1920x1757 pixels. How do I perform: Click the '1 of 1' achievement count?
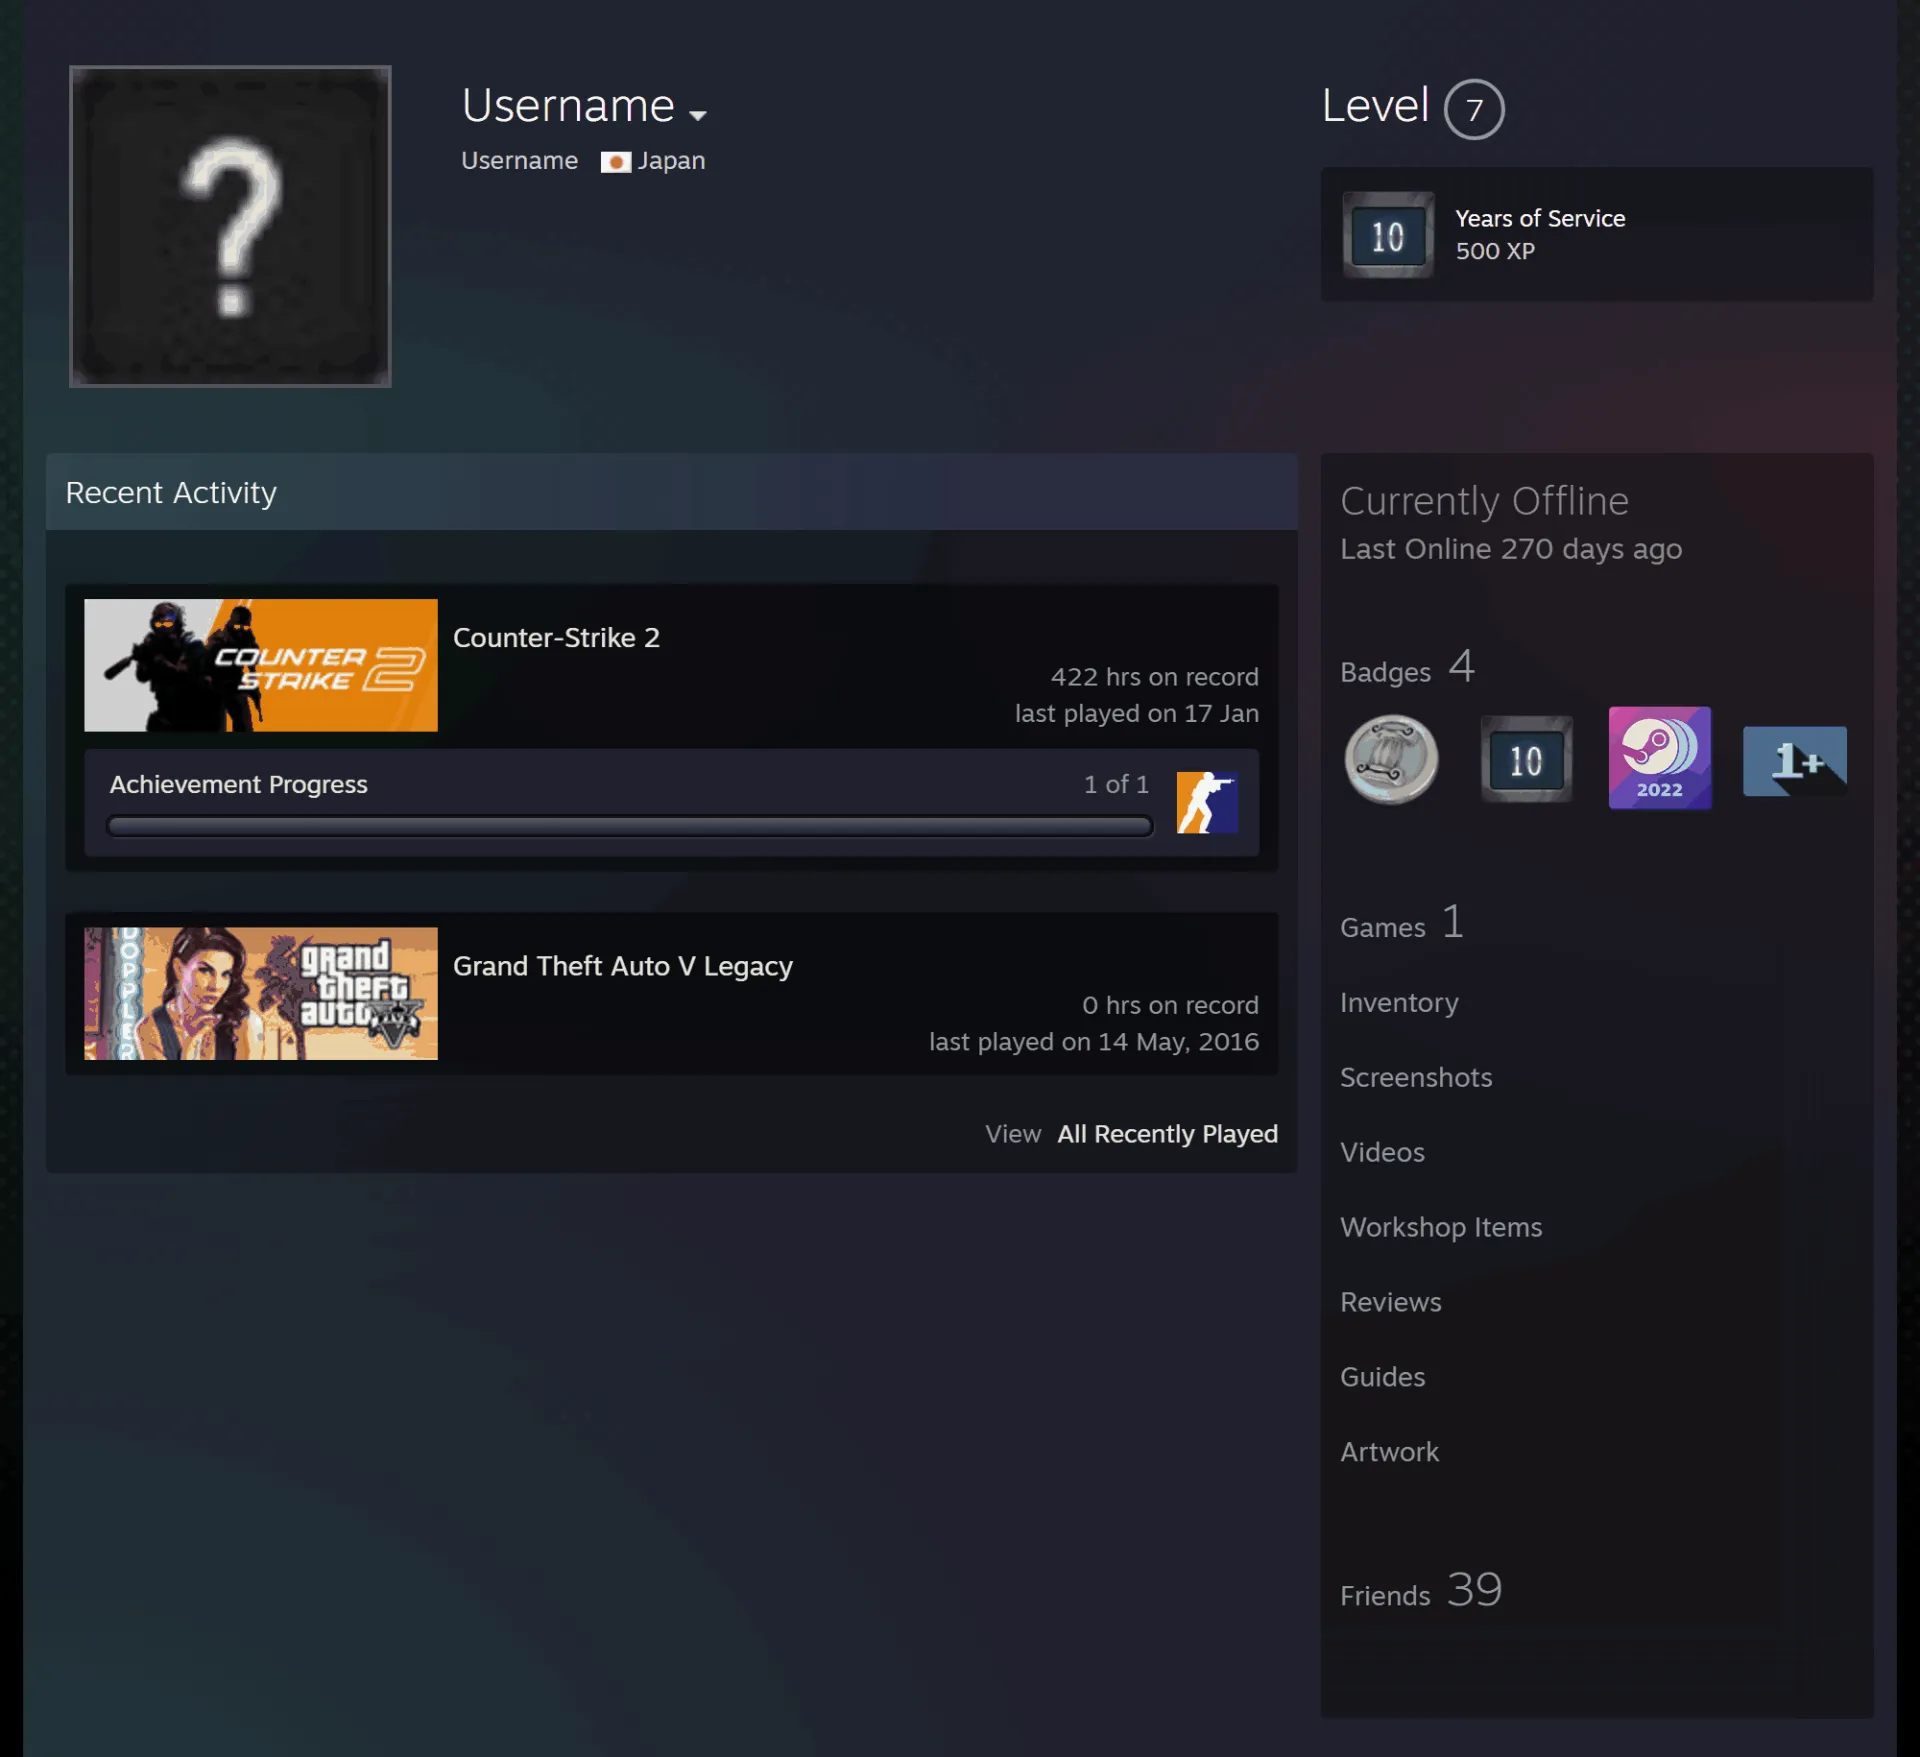coord(1116,784)
